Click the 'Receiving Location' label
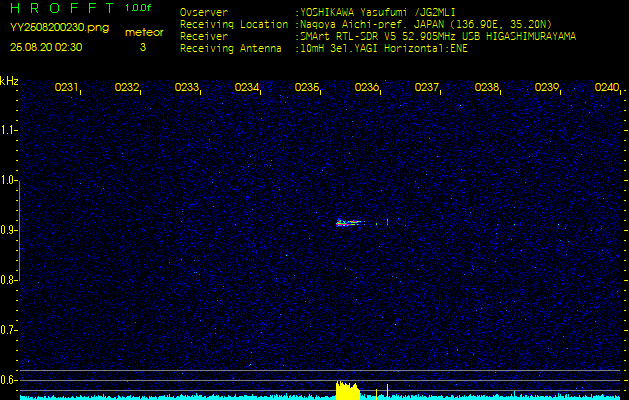This screenshot has height=400, width=629. click(234, 24)
